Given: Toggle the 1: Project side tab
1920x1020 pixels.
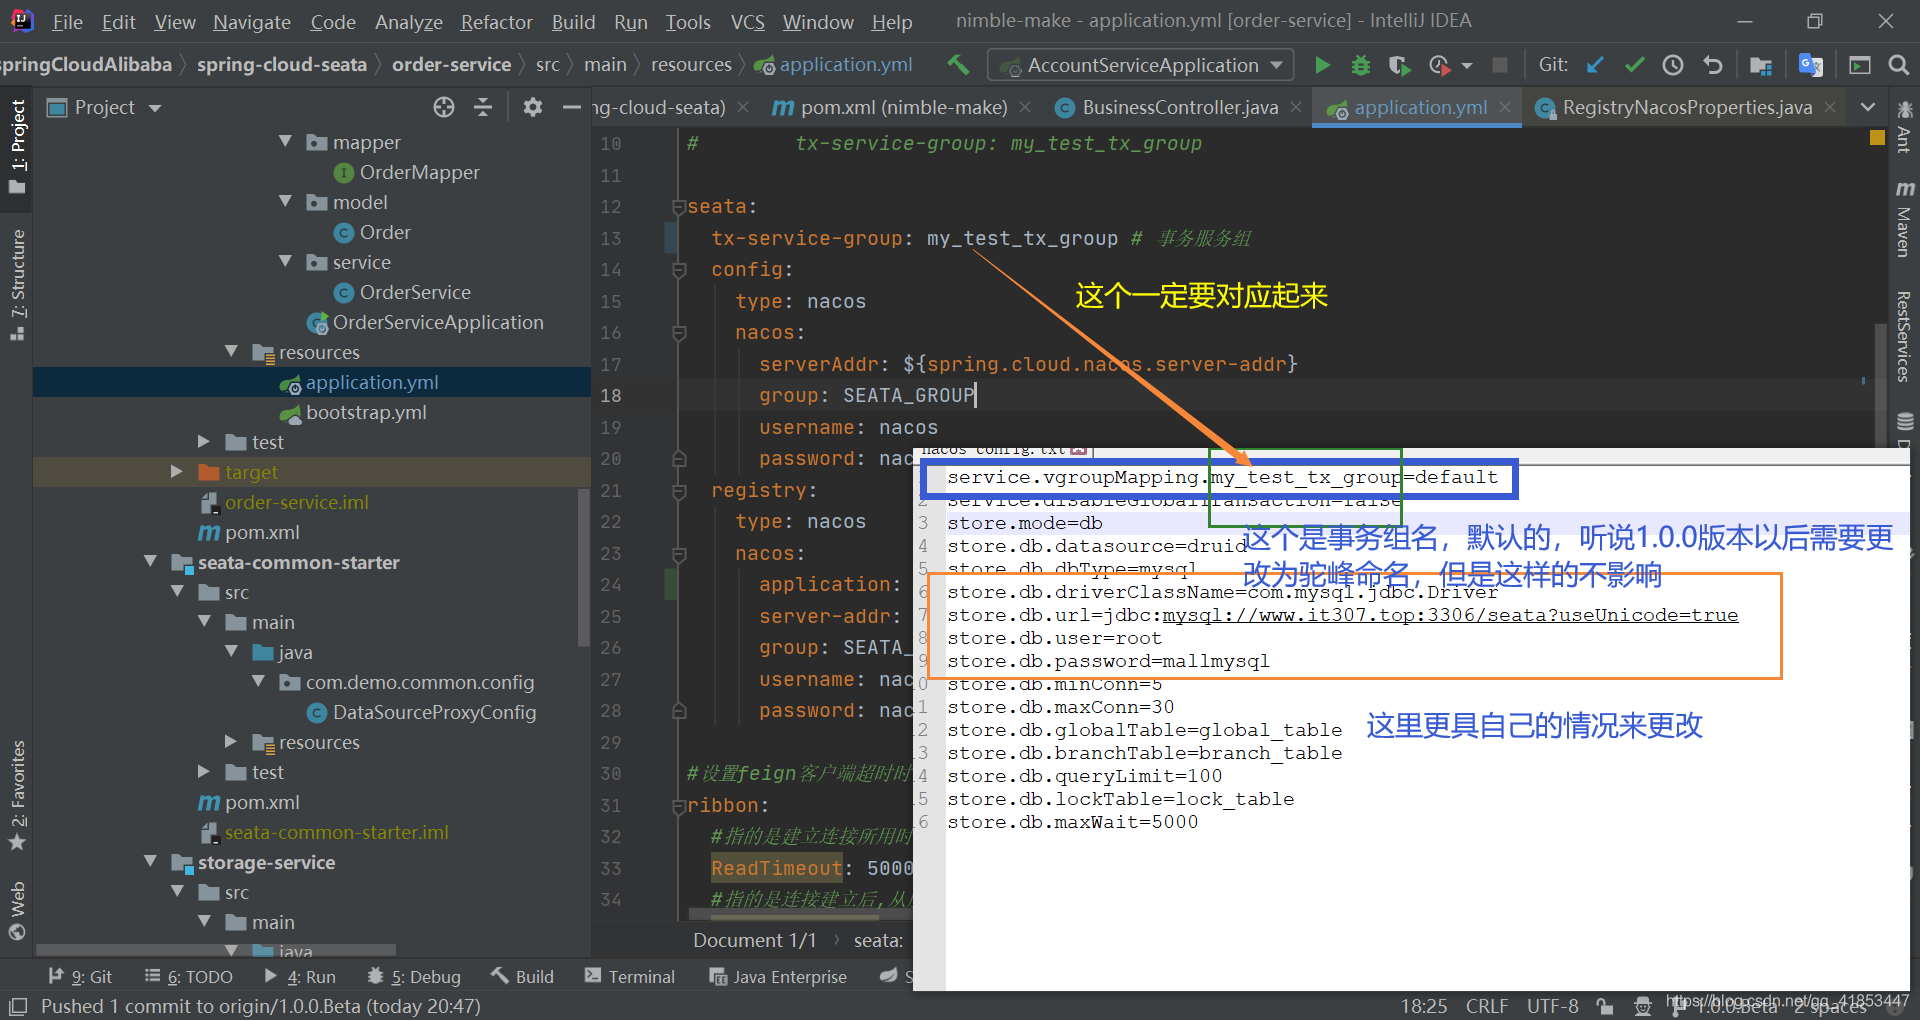Looking at the screenshot, I should pos(17,147).
